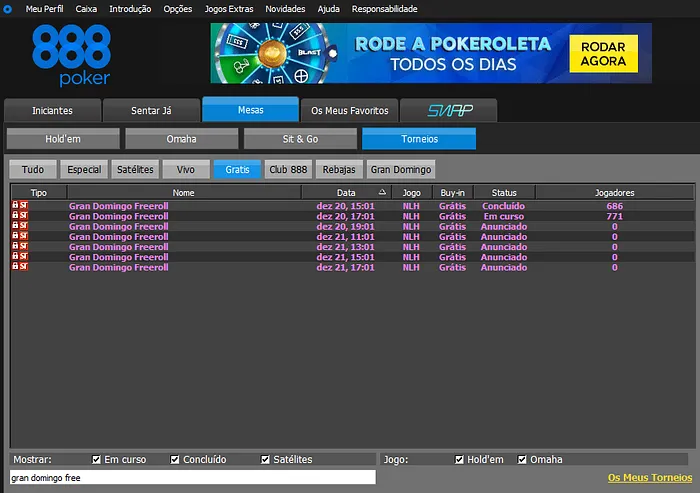Select the Gratis filter tab
Viewport: 700px width, 493px height.
[x=237, y=169]
